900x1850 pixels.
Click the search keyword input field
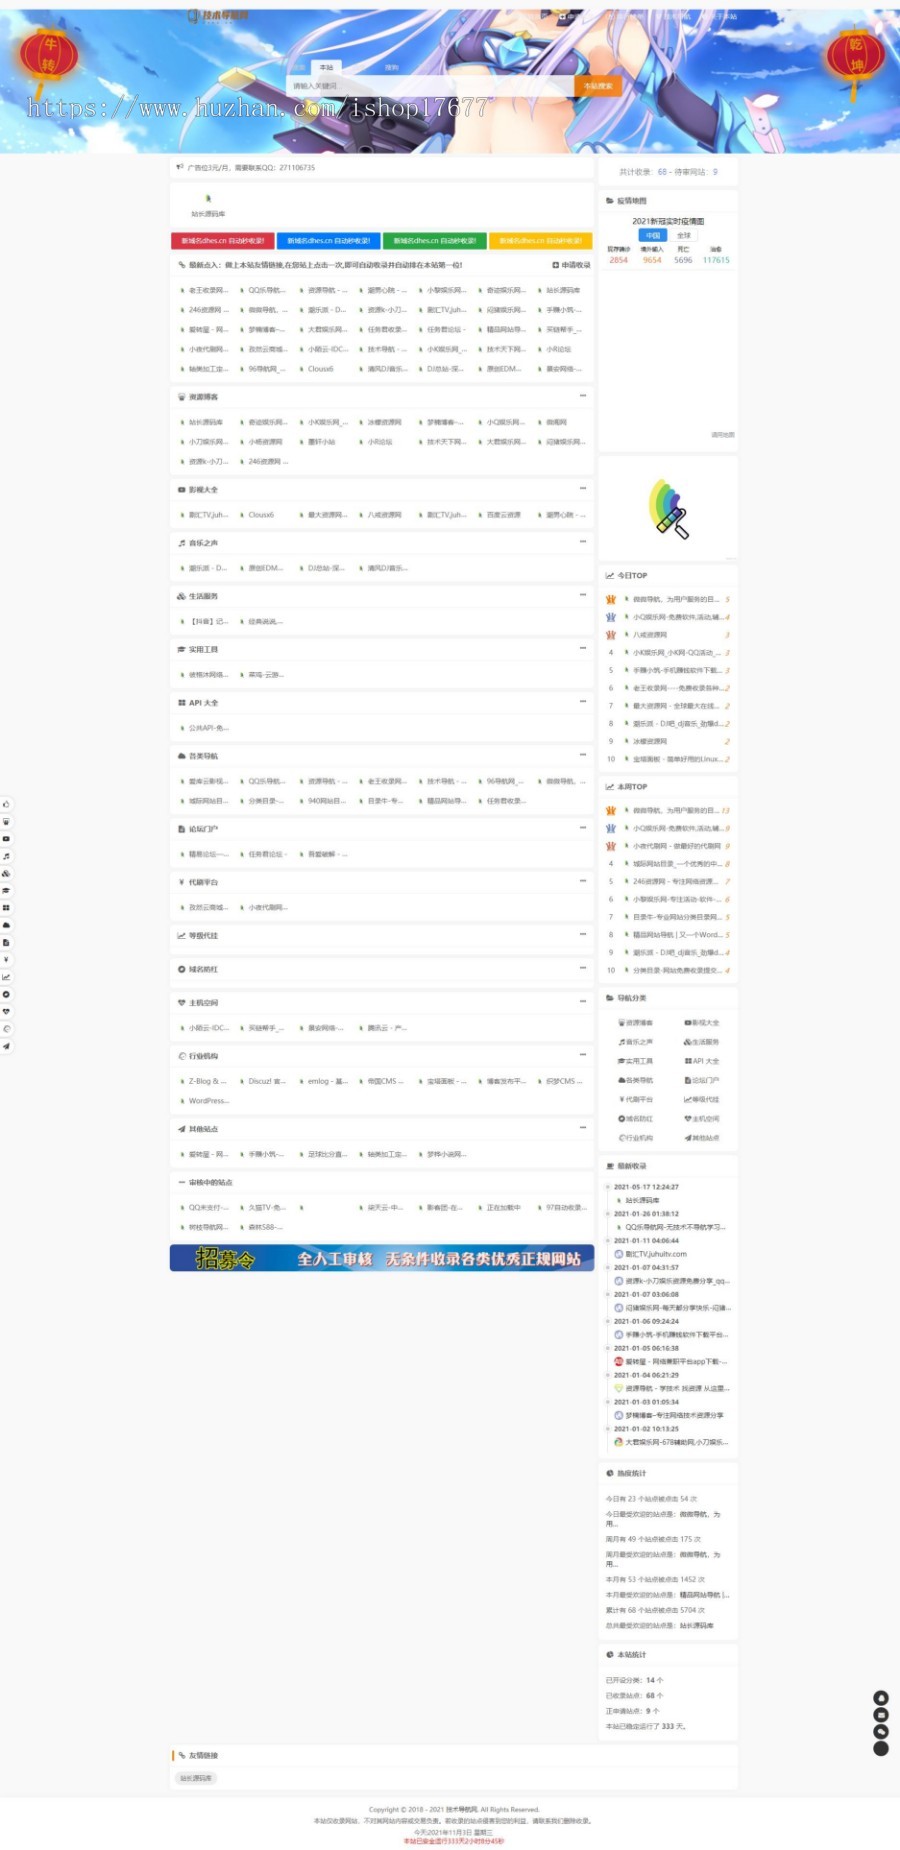point(430,87)
